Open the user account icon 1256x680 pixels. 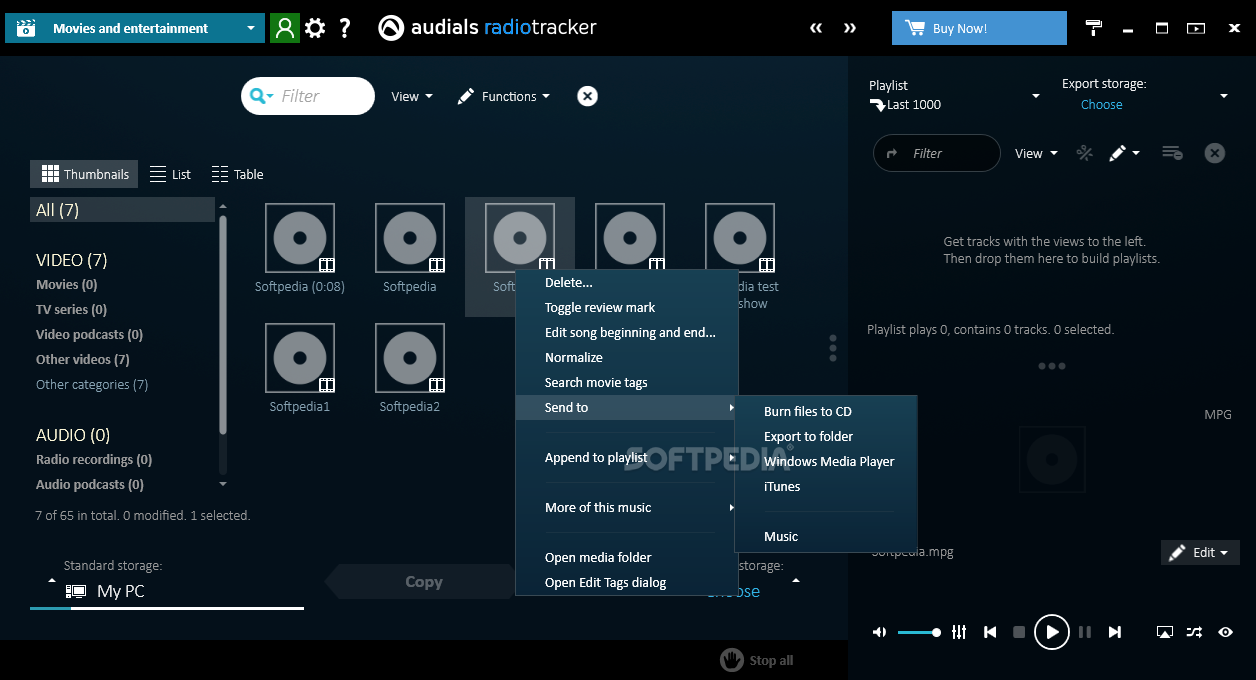(x=285, y=28)
